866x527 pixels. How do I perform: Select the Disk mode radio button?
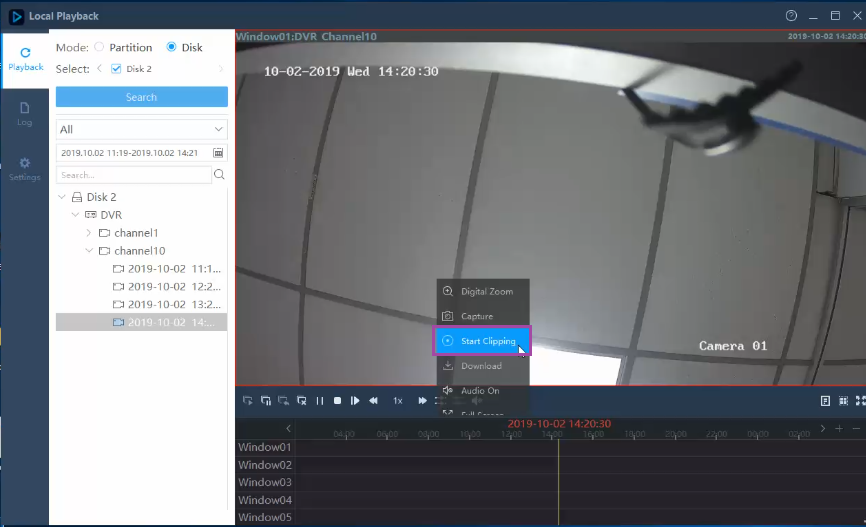pyautogui.click(x=171, y=47)
